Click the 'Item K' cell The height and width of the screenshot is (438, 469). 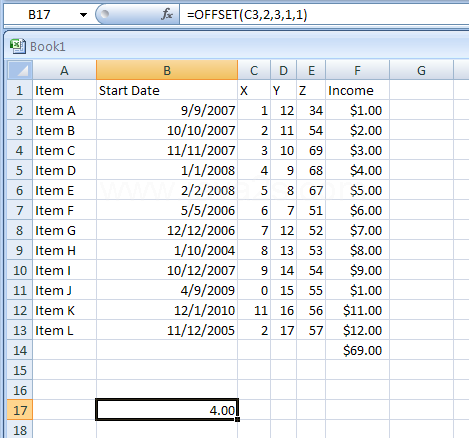pyautogui.click(x=64, y=310)
